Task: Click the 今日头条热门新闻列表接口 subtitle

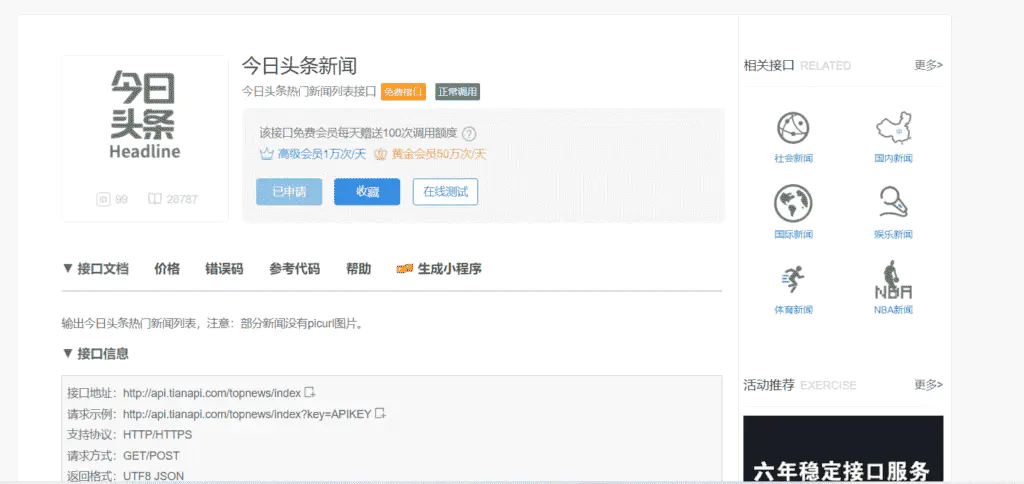Action: coord(309,91)
